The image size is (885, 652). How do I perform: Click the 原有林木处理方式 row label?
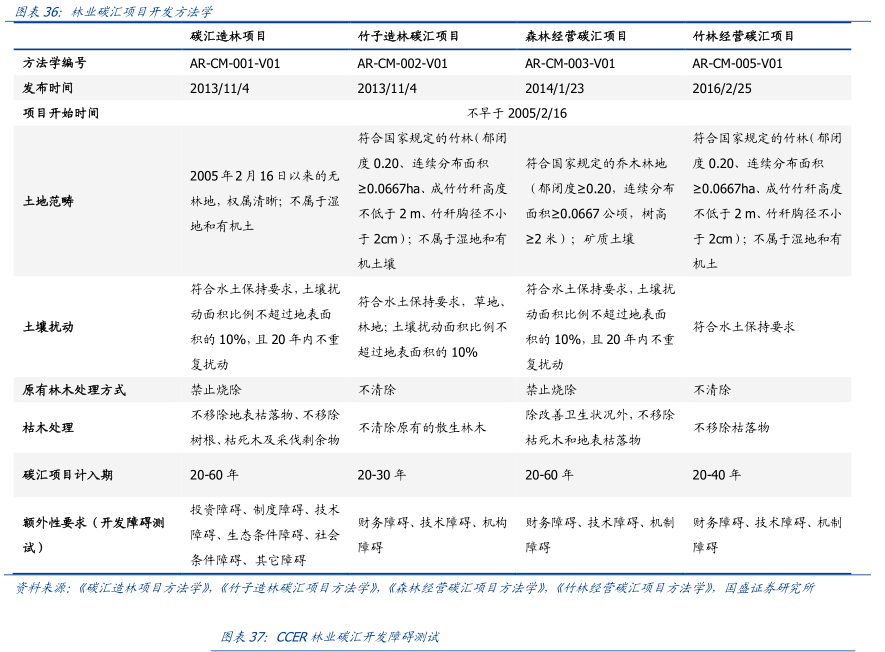click(x=74, y=390)
